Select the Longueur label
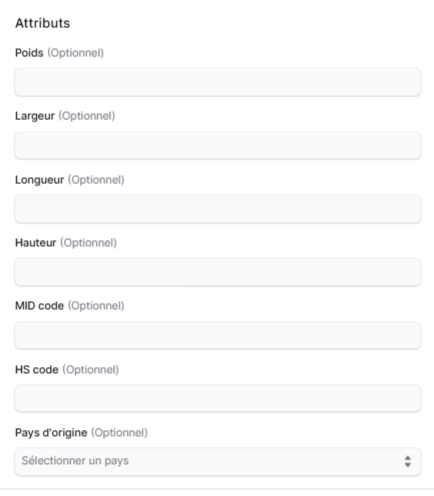The image size is (434, 496). click(x=40, y=180)
